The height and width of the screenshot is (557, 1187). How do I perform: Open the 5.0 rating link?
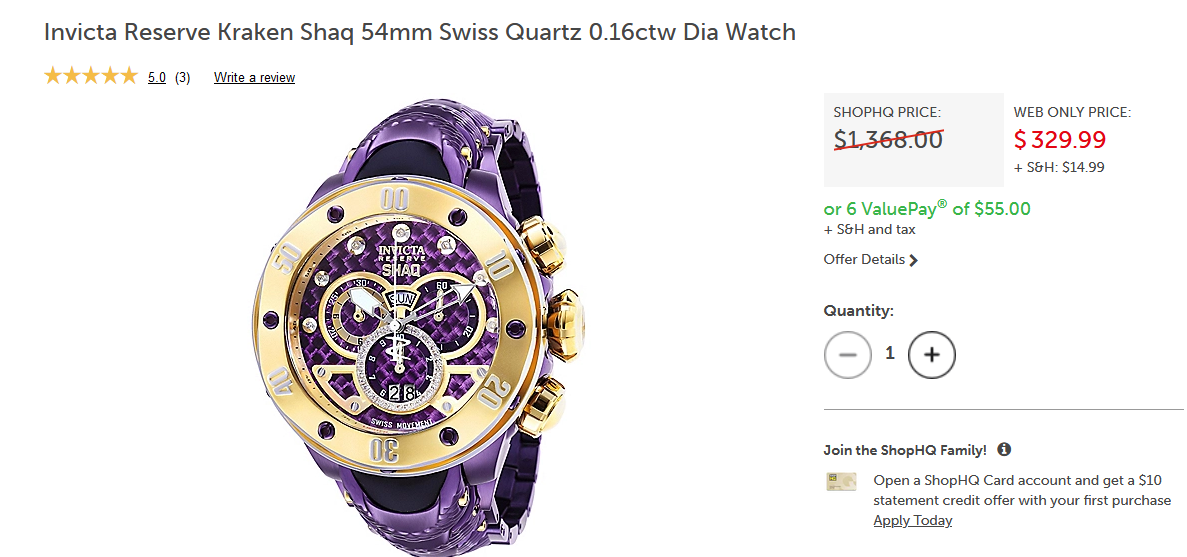(157, 77)
